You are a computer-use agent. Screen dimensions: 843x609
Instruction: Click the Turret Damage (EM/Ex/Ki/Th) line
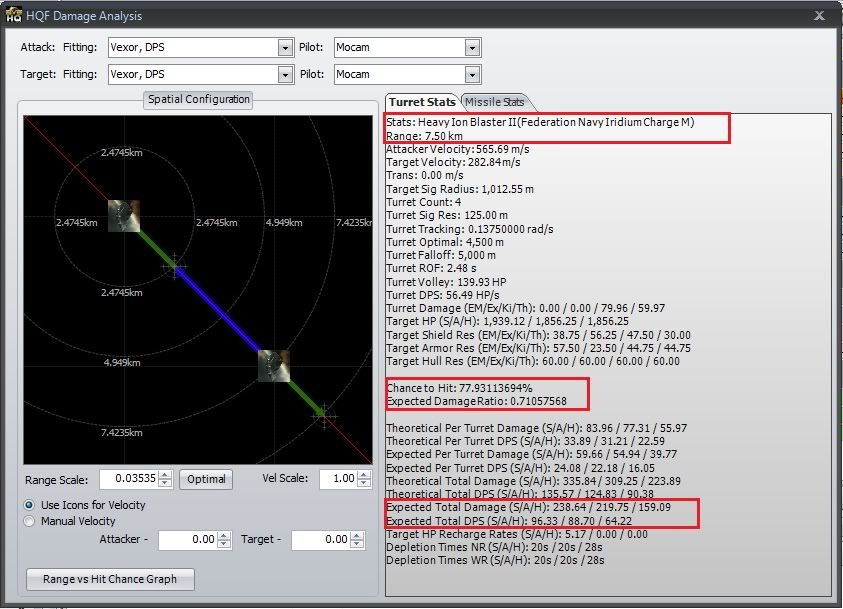click(x=525, y=309)
